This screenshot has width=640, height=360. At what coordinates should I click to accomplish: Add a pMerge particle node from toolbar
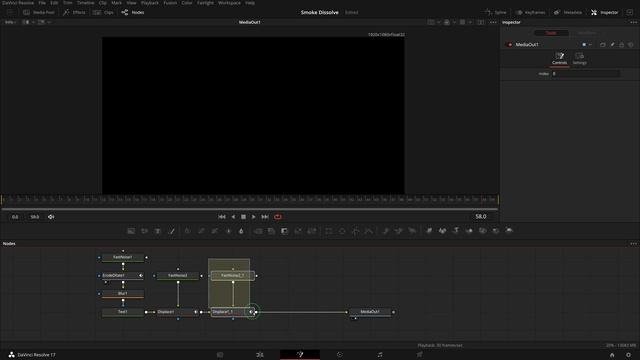point(399,231)
